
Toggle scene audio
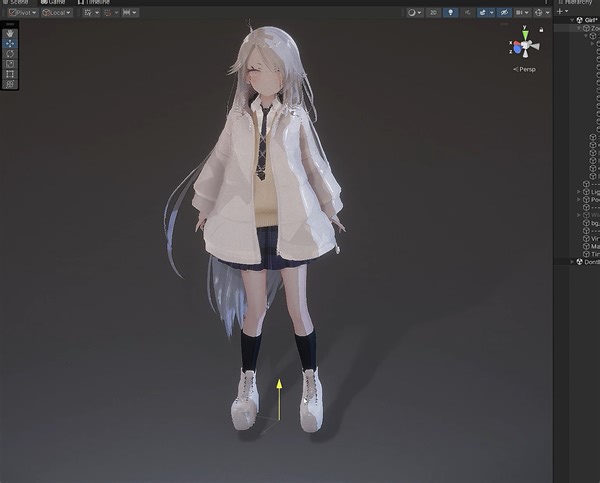pos(468,13)
